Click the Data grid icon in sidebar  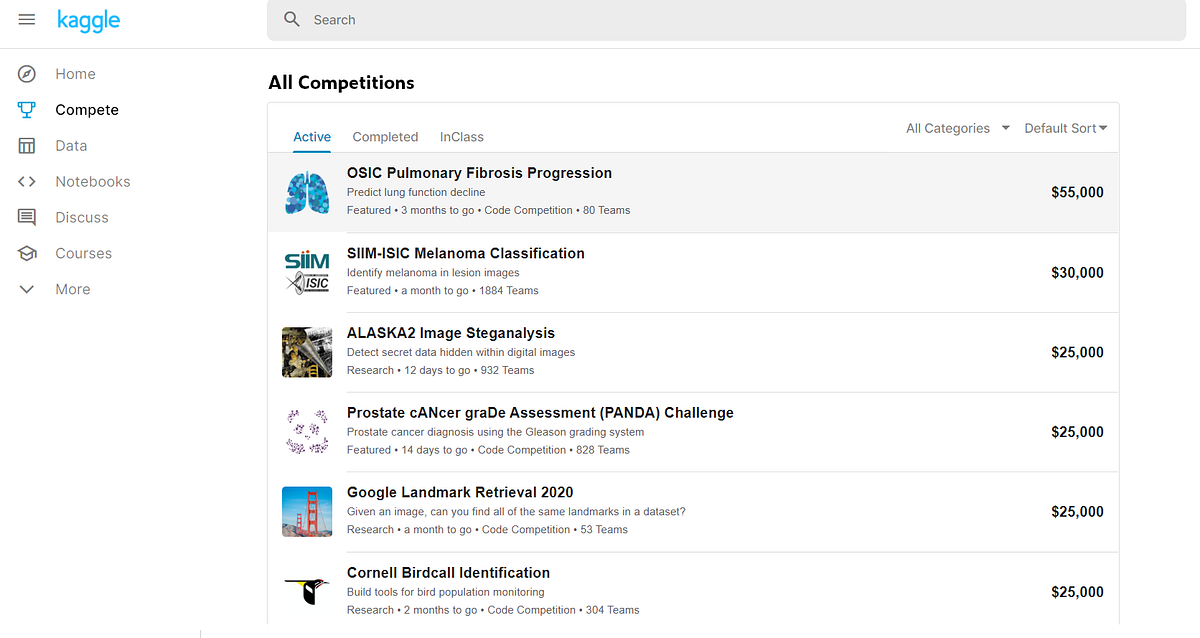(x=24, y=145)
